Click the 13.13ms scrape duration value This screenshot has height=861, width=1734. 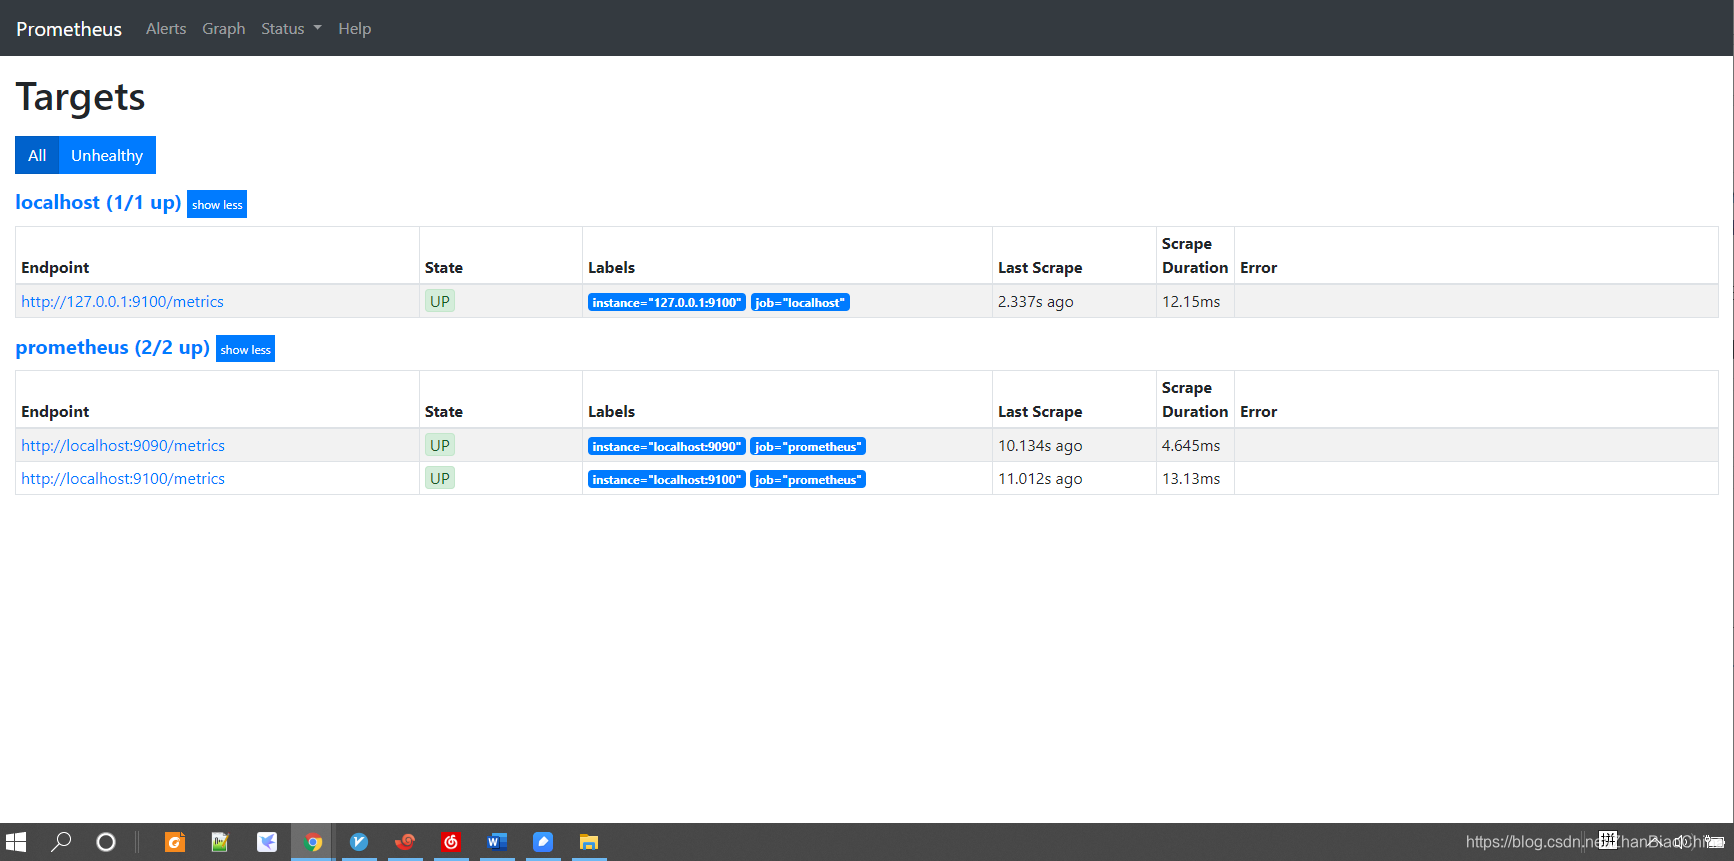pyautogui.click(x=1191, y=479)
